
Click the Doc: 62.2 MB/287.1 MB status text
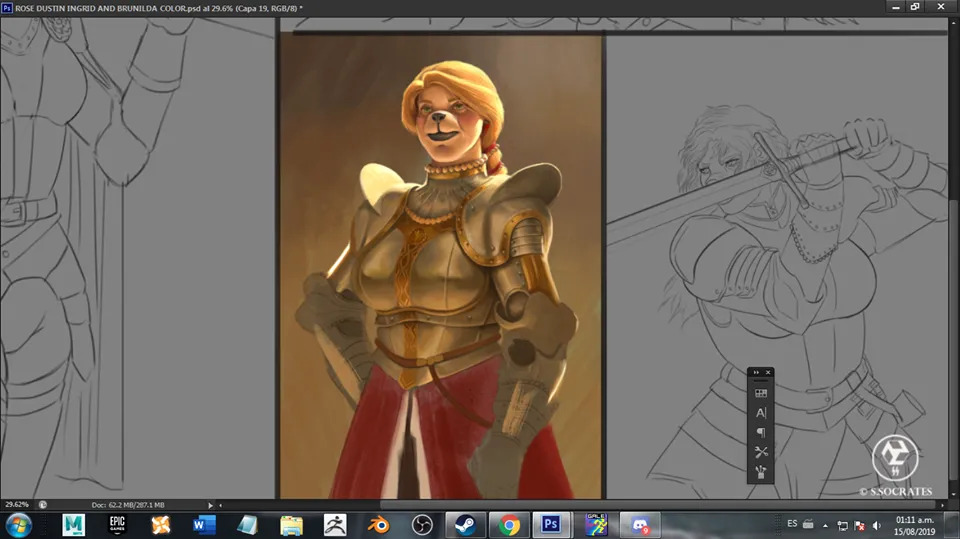[128, 505]
